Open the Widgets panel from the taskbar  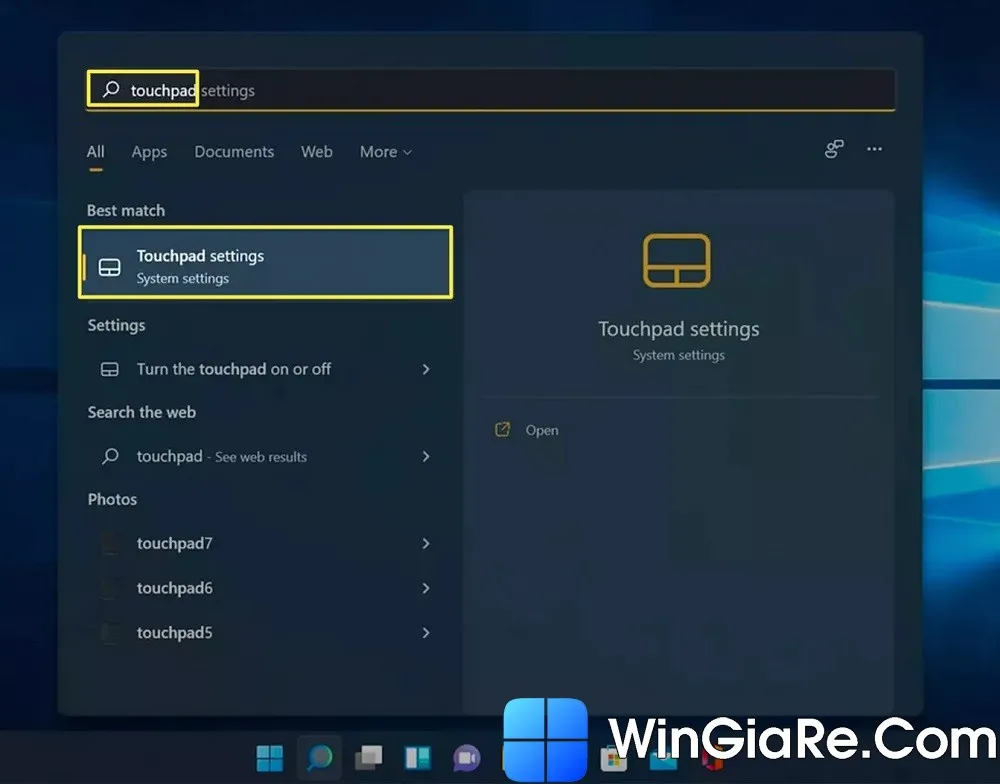point(417,757)
